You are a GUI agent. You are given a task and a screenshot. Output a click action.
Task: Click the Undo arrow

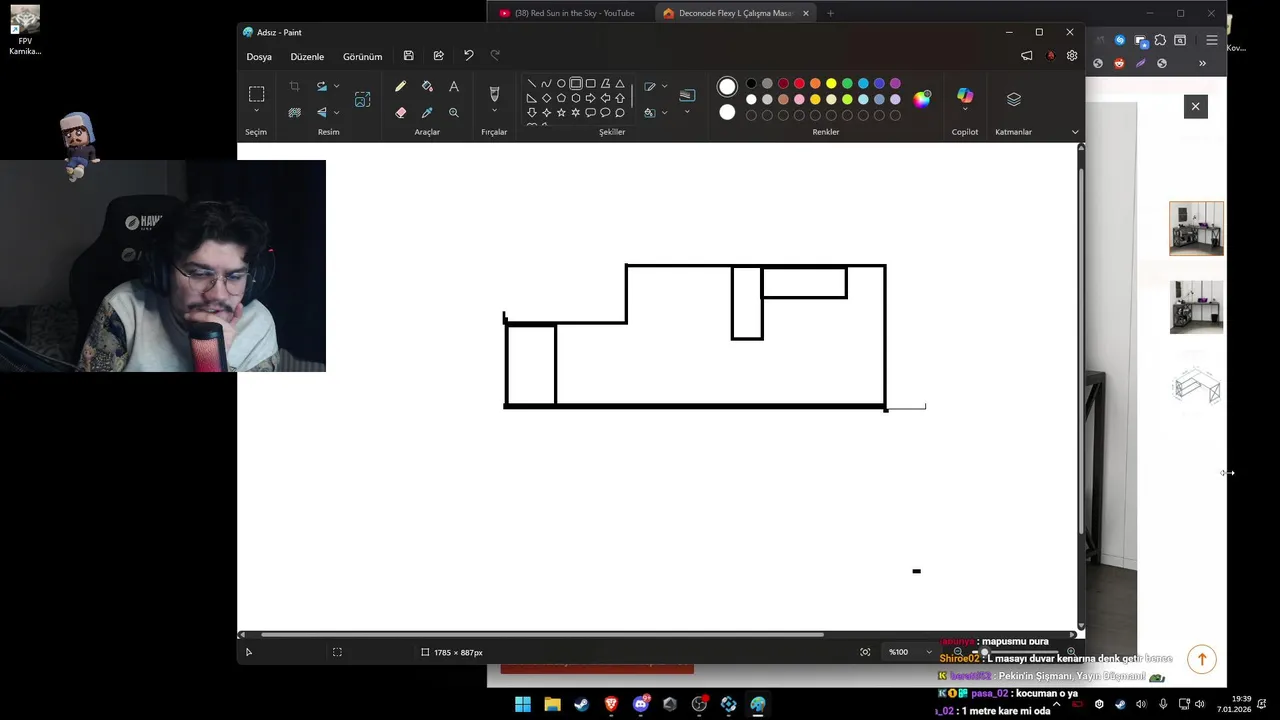tap(468, 56)
